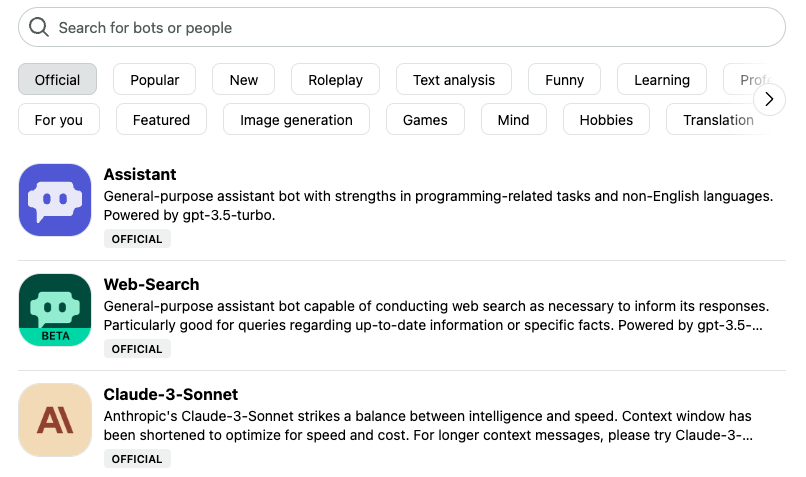Select the Funny category chip
Viewport: 806px width, 477px height.
point(564,80)
